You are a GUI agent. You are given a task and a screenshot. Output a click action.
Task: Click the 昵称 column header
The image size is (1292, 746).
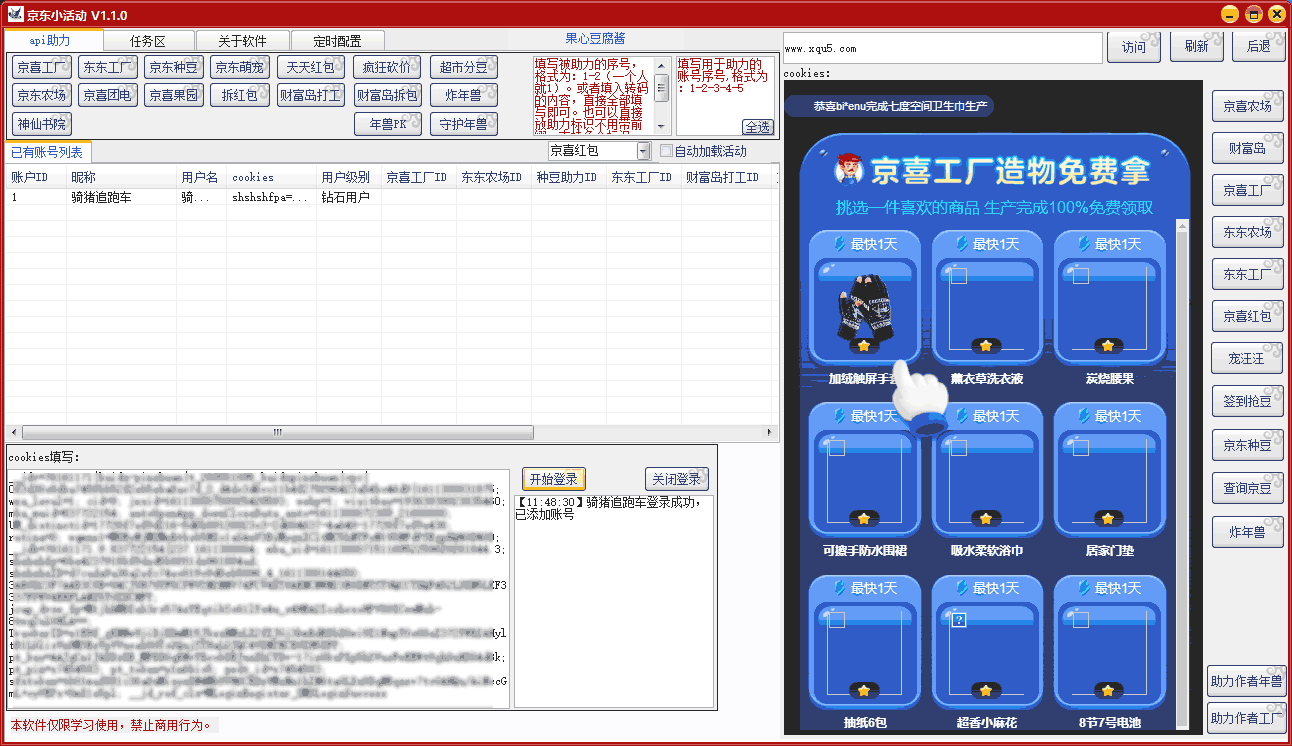click(121, 177)
